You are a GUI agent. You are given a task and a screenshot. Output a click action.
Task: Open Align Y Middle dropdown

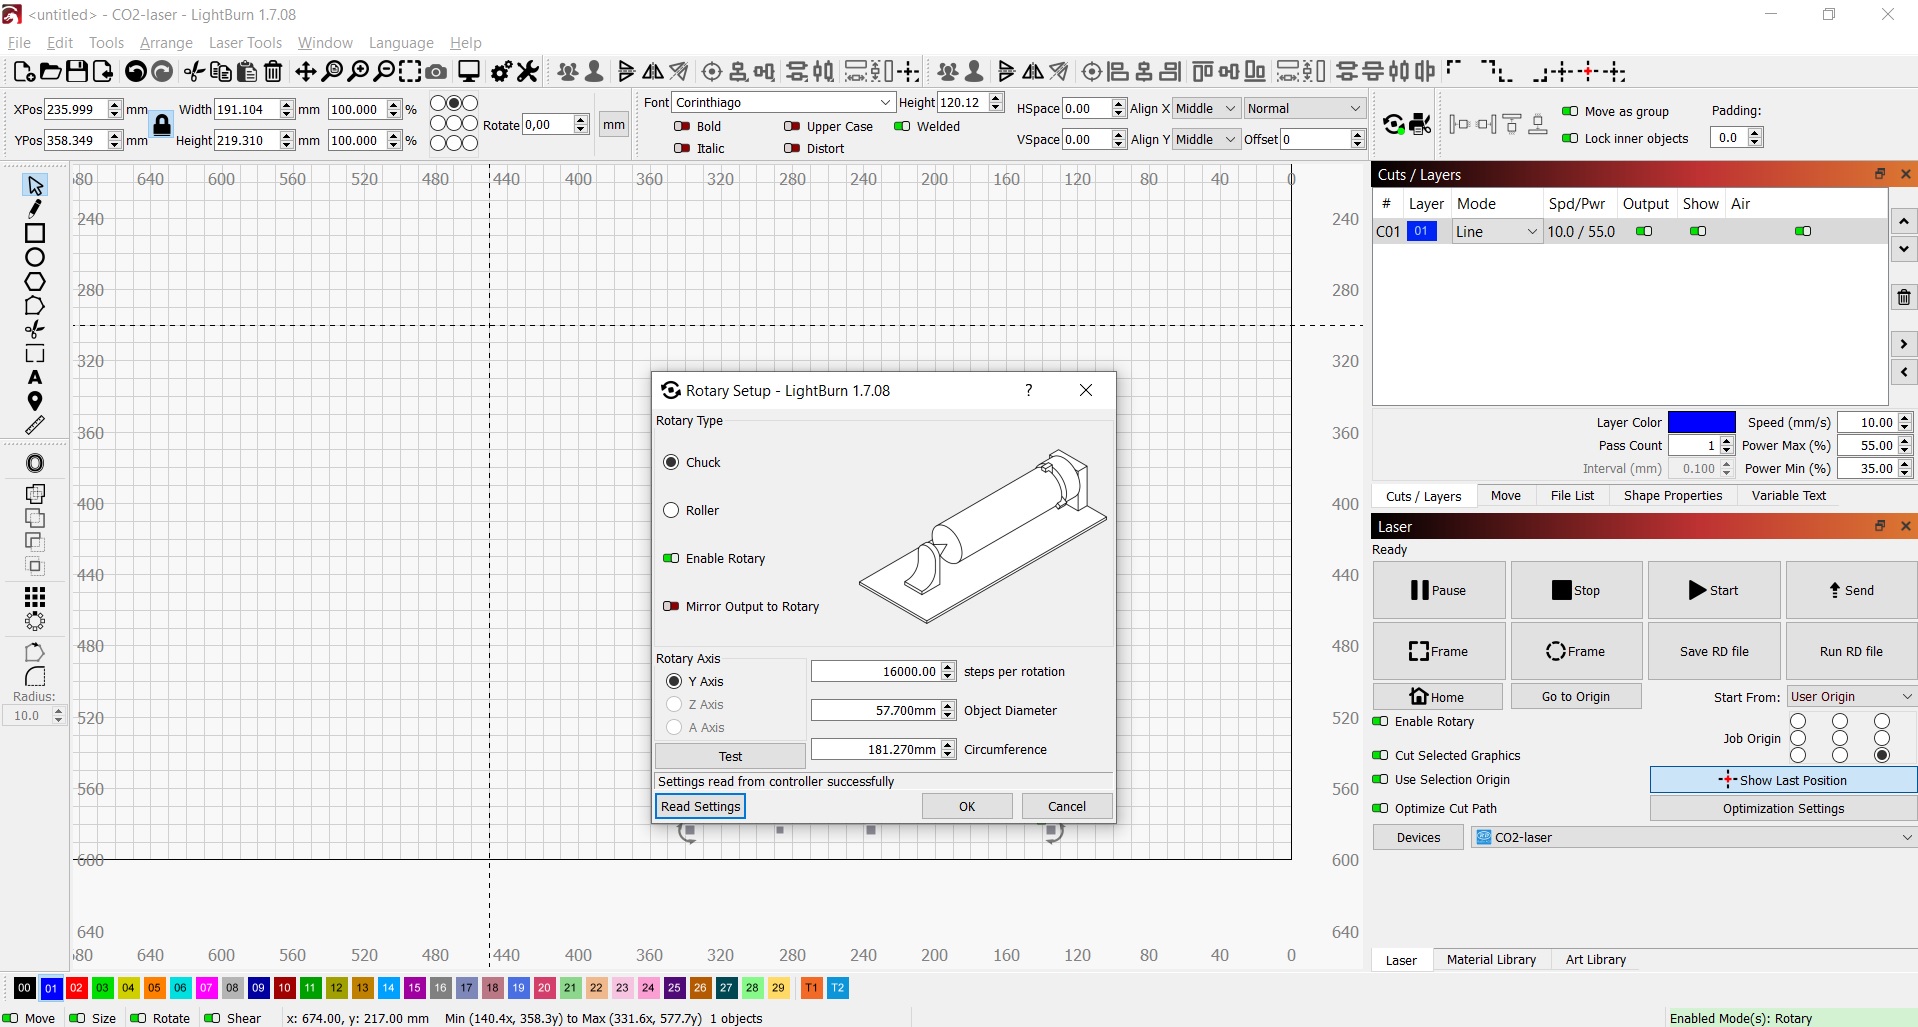(1206, 139)
